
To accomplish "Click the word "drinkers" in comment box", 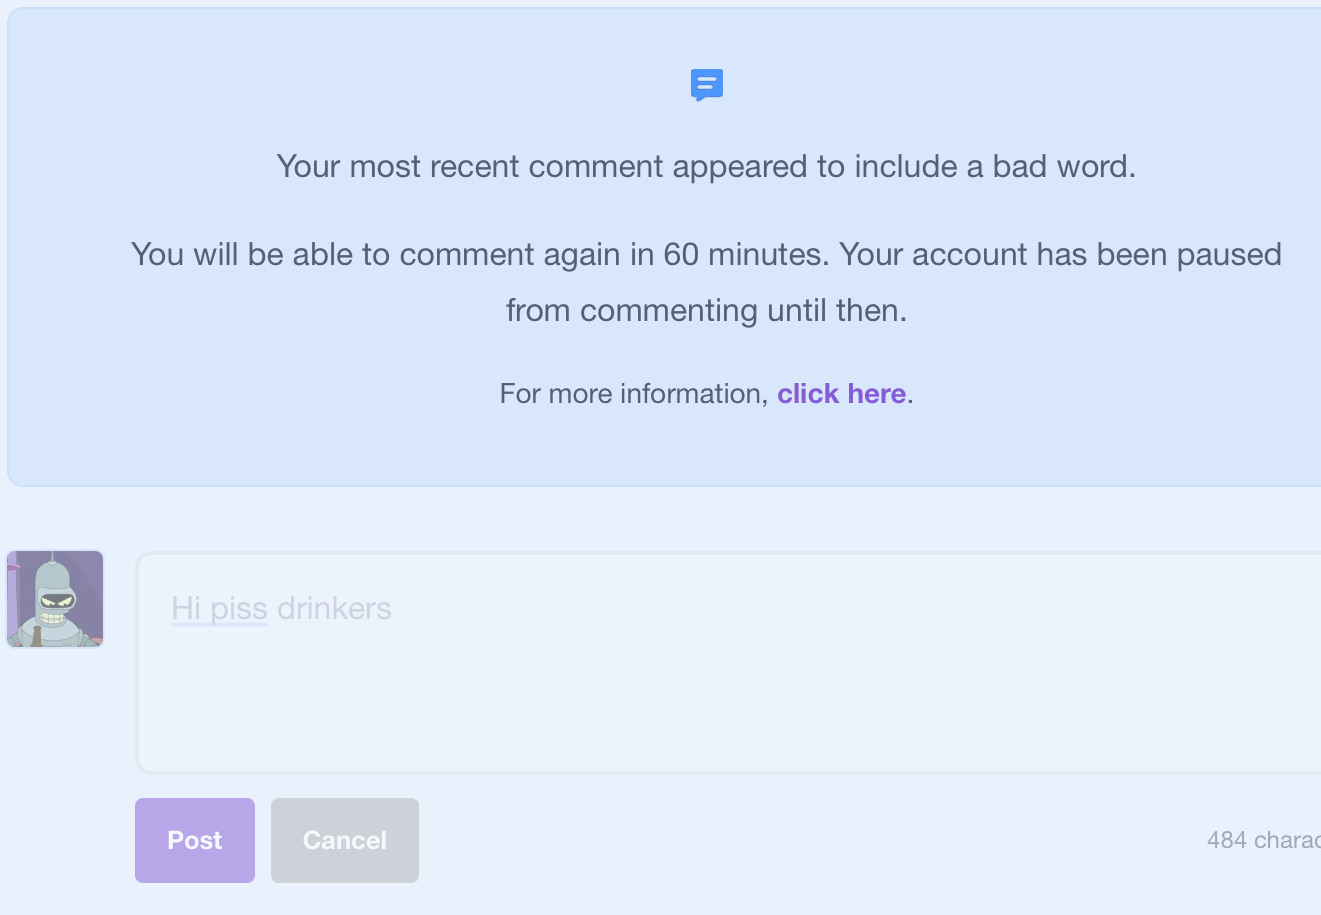I will click(x=334, y=608).
